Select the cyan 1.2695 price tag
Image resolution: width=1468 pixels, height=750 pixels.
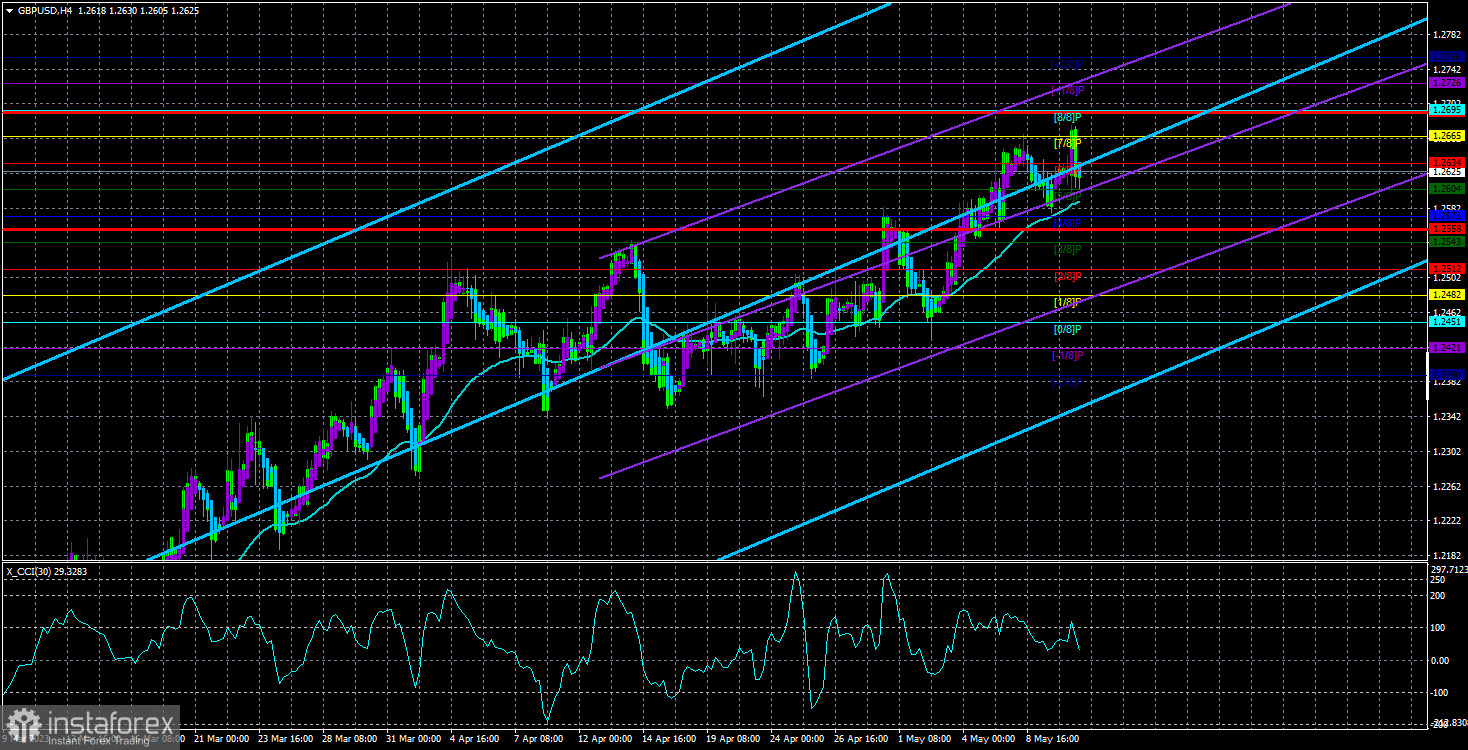click(1448, 112)
